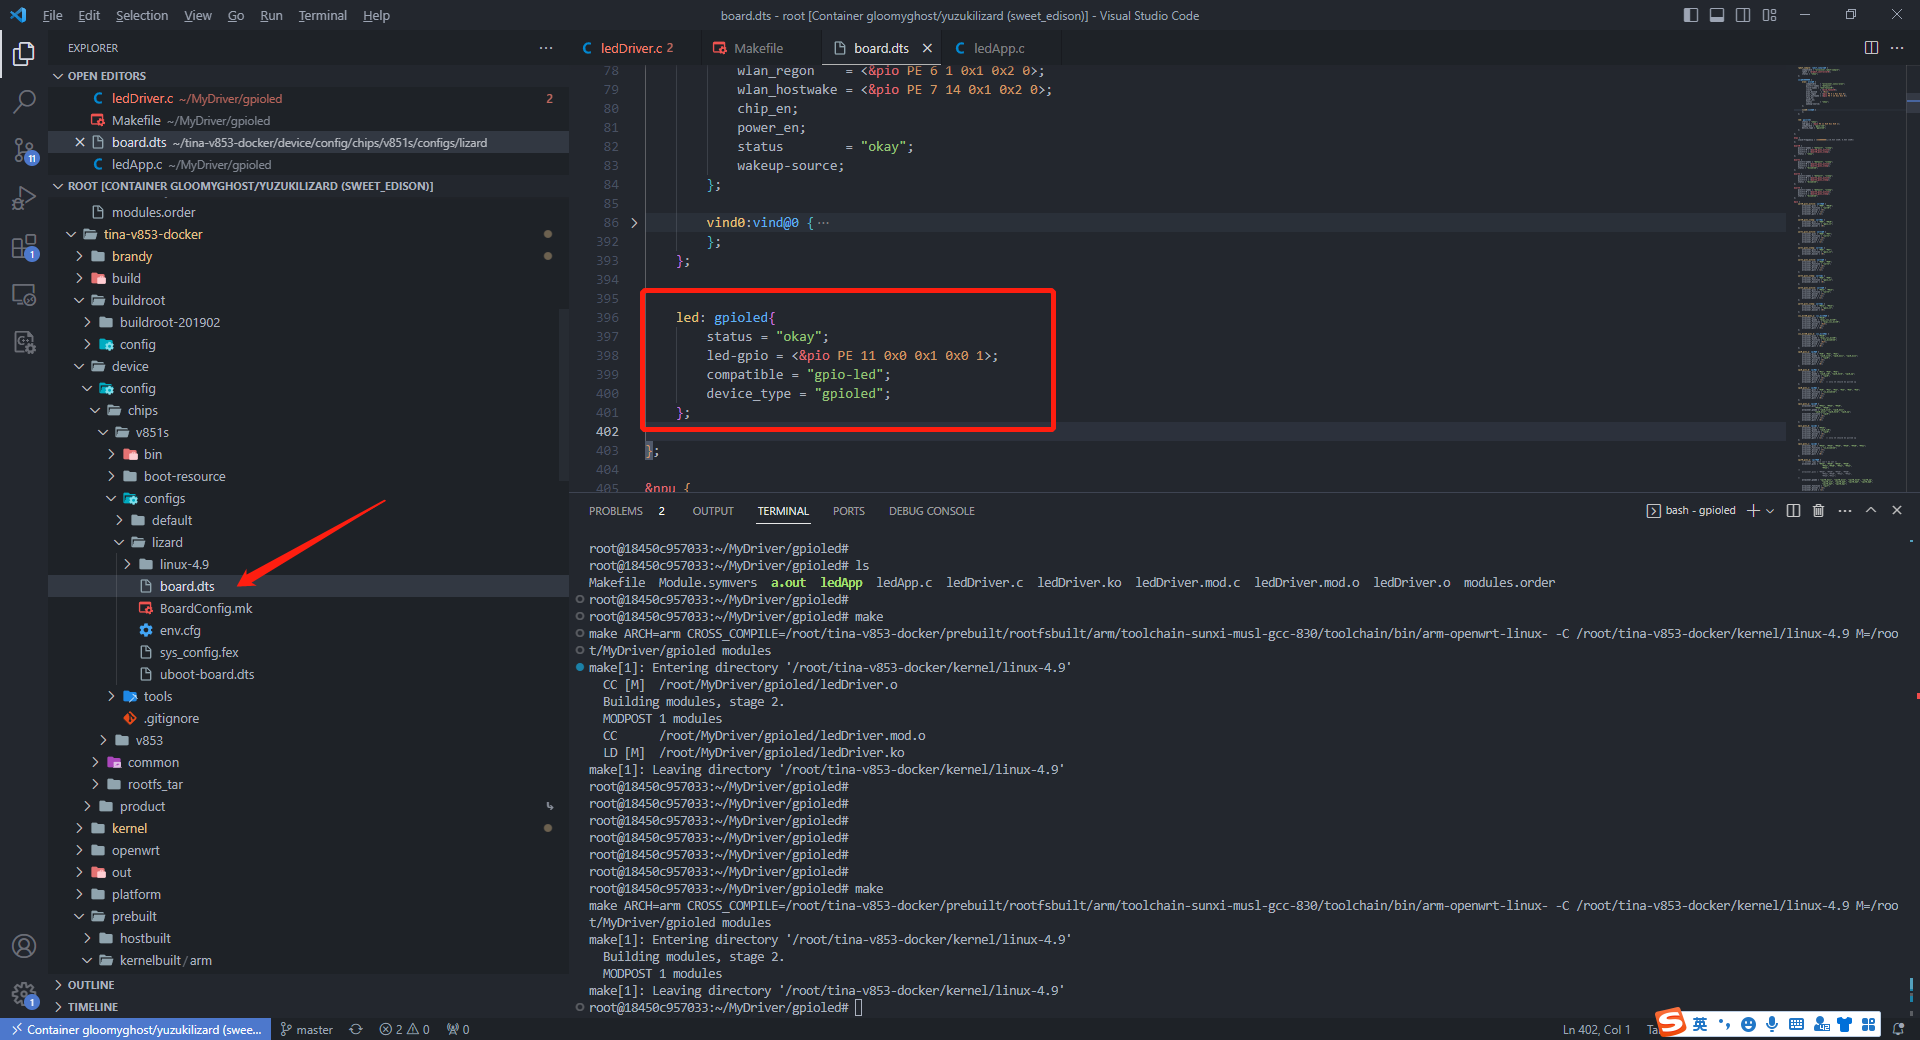The width and height of the screenshot is (1920, 1040).
Task: Open Explorer Views and More Actions menu
Action: pos(545,48)
